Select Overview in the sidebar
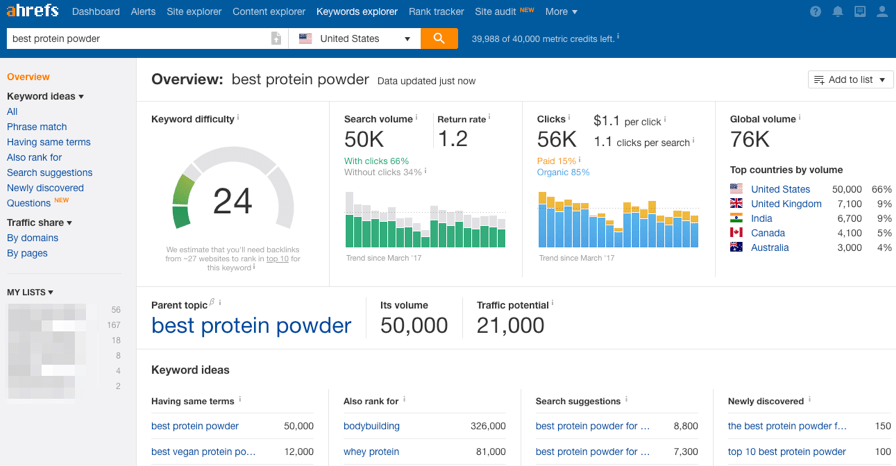 coord(28,77)
